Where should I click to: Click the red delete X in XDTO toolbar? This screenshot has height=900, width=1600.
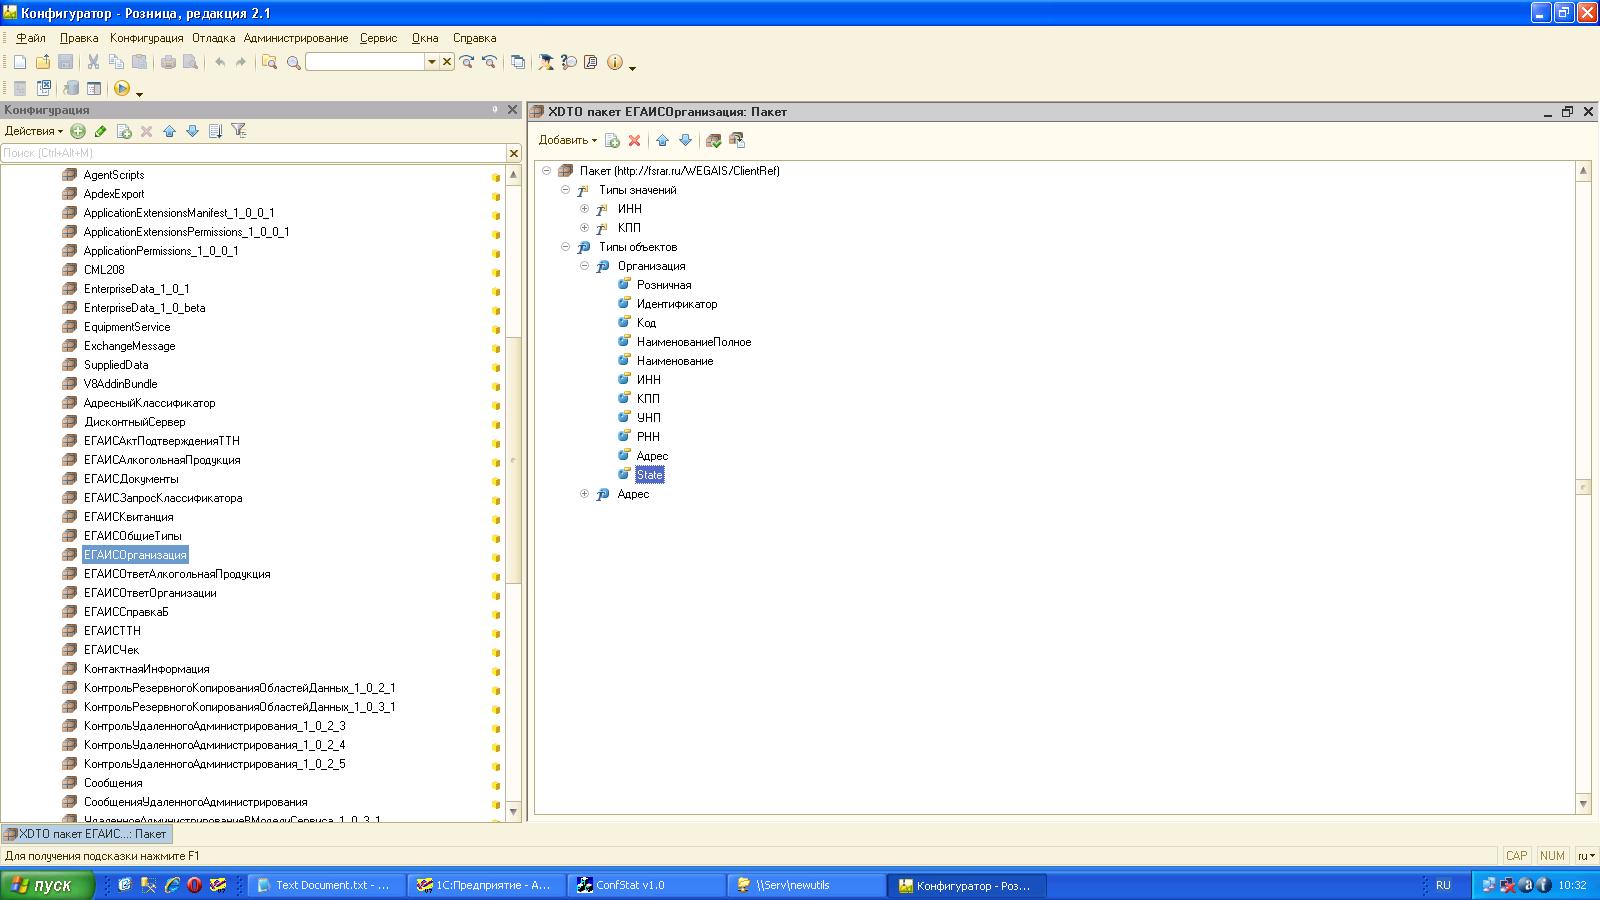(x=634, y=140)
